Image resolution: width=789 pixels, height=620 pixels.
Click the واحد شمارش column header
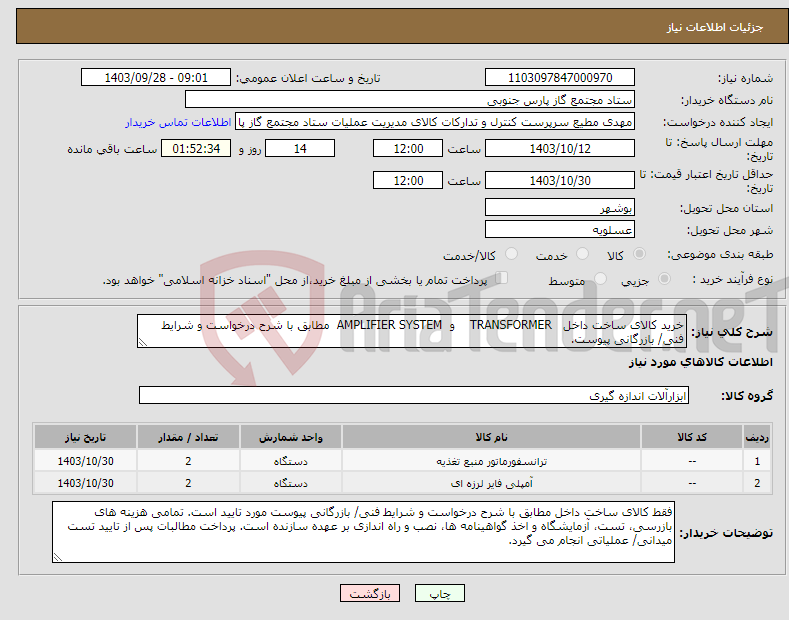point(291,437)
